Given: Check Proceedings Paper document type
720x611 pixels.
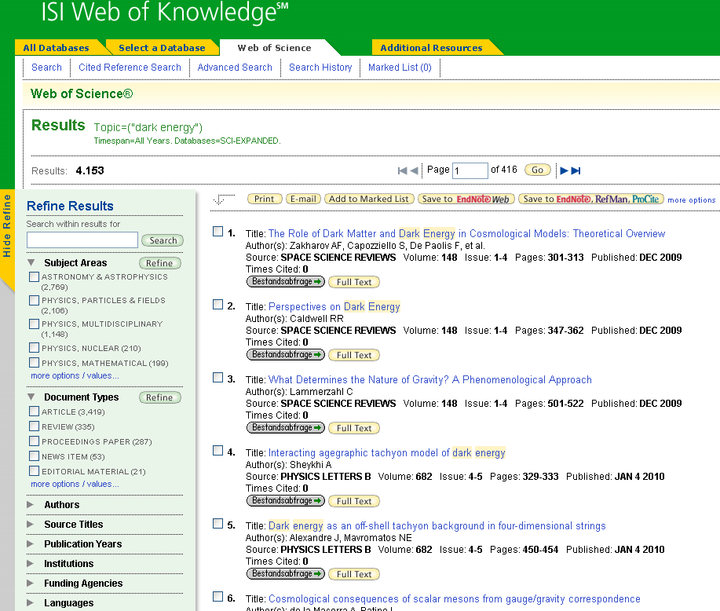Looking at the screenshot, I should [x=34, y=441].
